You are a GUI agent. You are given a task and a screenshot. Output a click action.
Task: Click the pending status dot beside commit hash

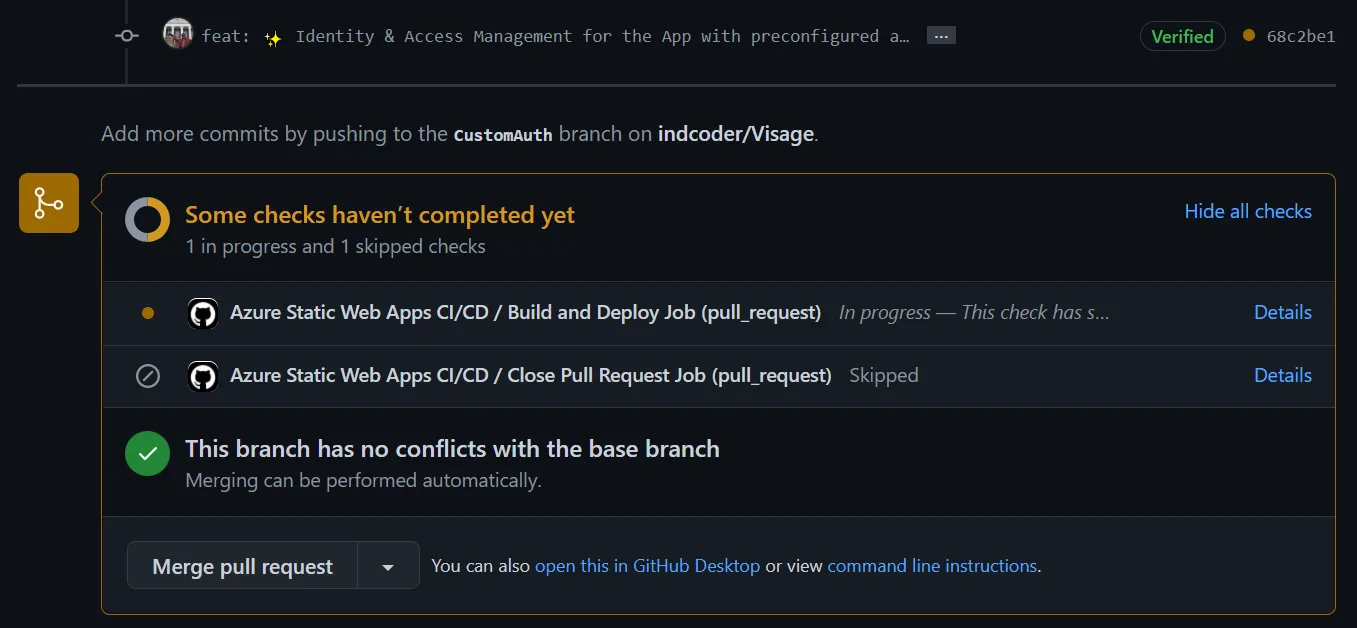[1248, 36]
